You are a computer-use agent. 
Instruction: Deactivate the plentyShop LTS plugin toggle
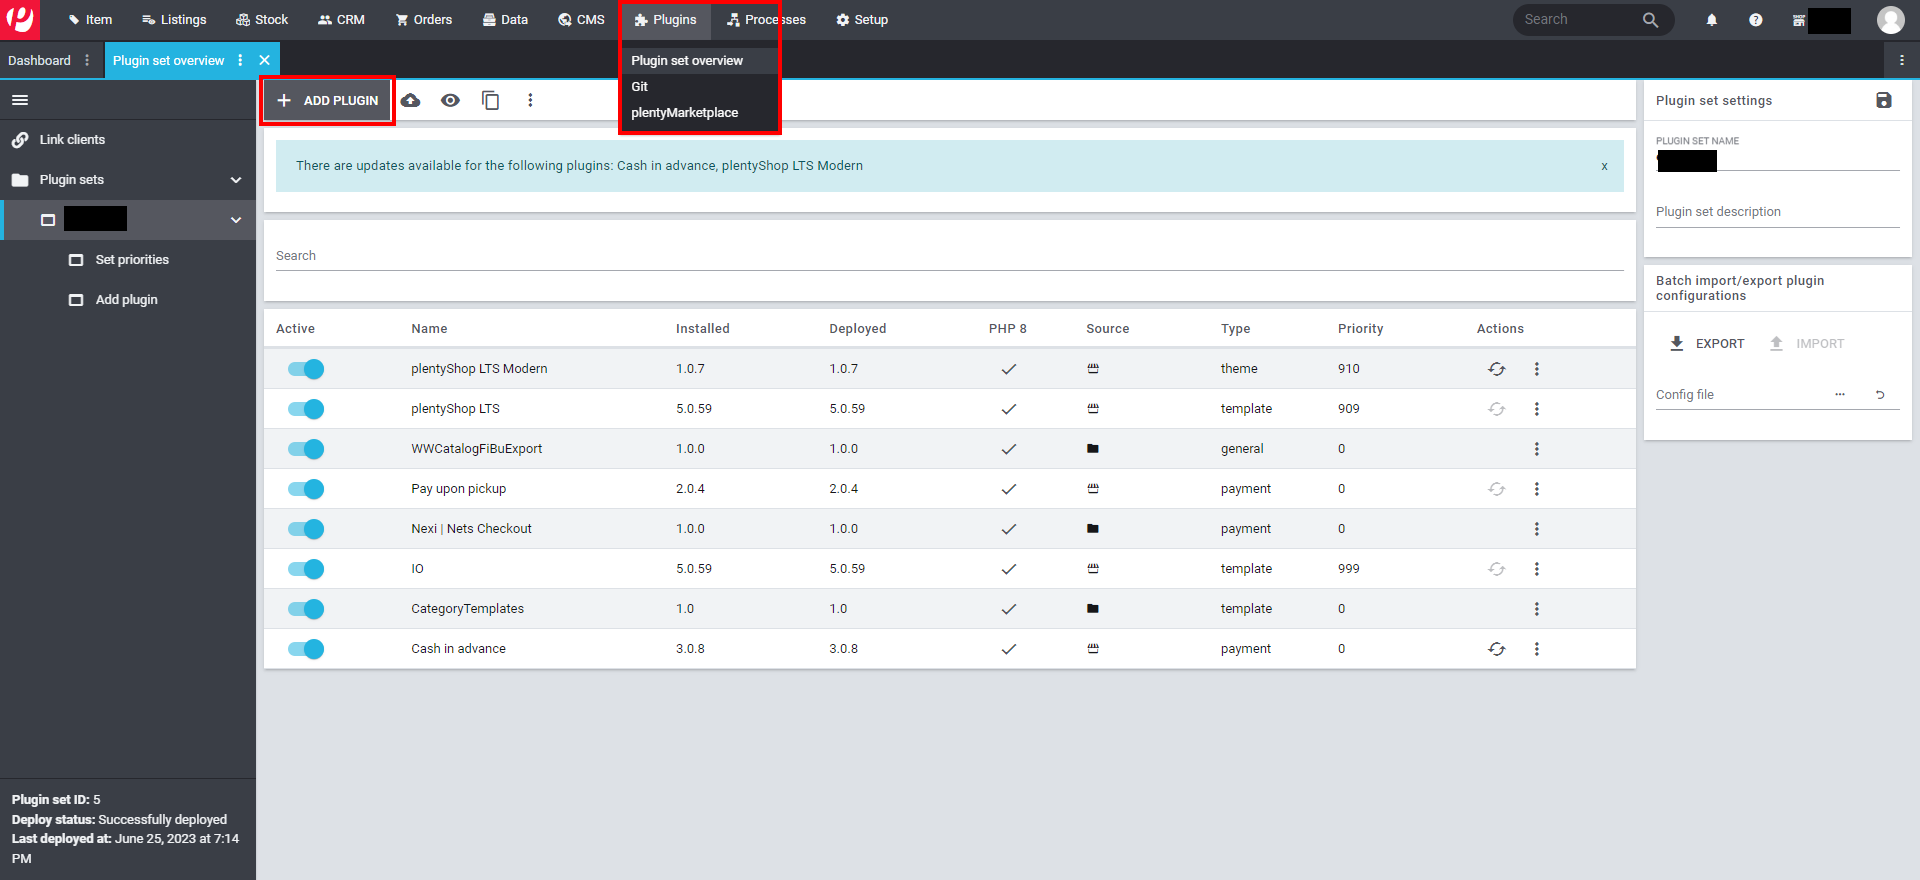coord(306,409)
